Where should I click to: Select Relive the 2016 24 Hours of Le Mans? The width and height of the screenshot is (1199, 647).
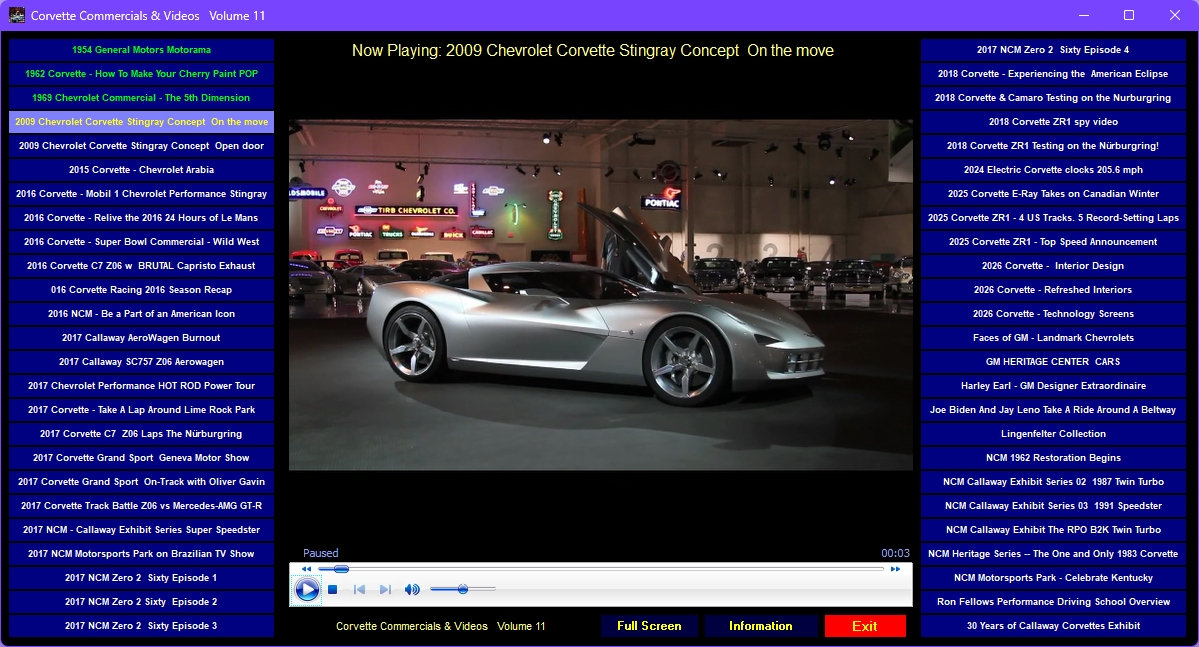[141, 217]
